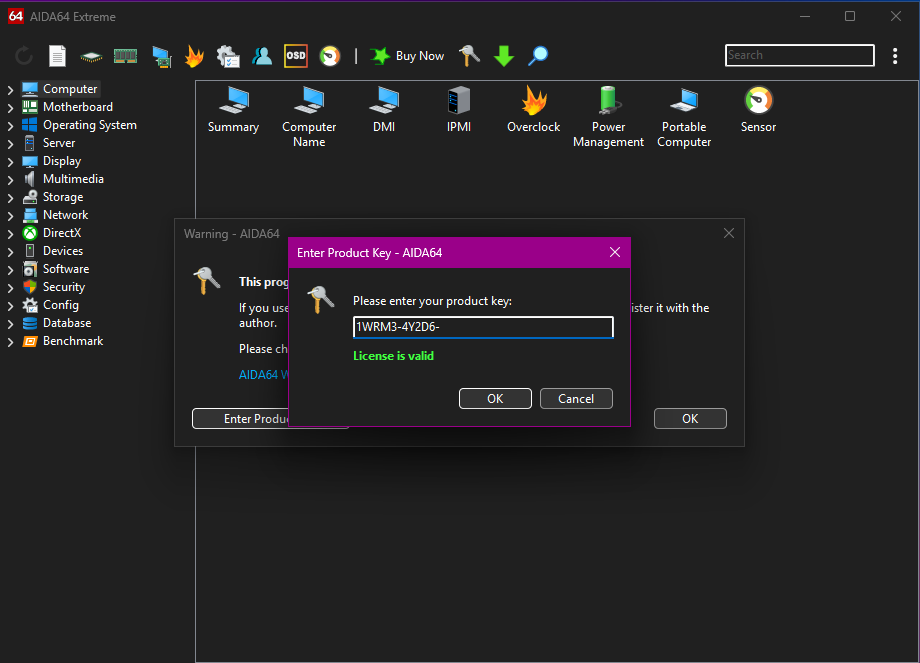Image resolution: width=920 pixels, height=663 pixels.
Task: Open the flame stability test toolbar icon
Action: (194, 56)
